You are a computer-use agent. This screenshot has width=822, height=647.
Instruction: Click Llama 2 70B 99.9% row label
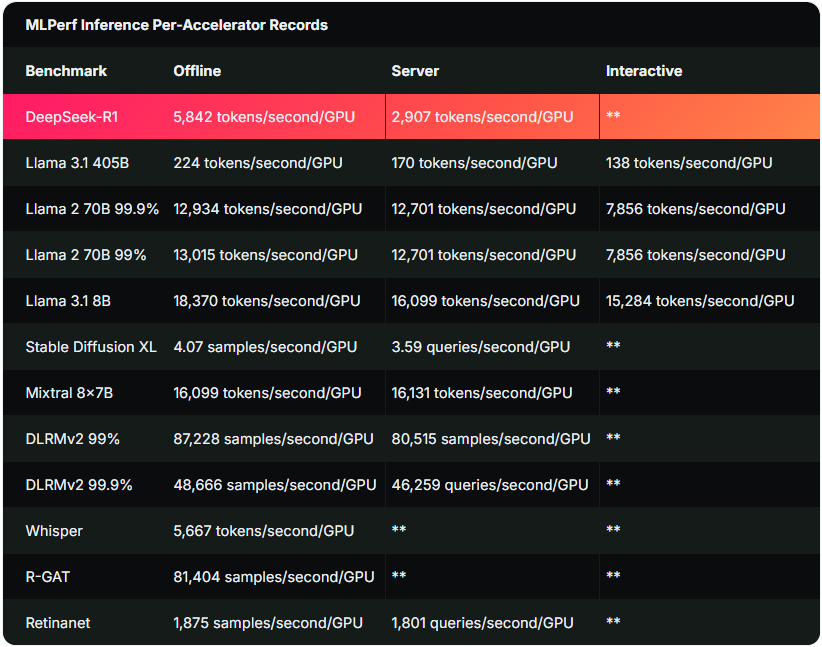coord(92,209)
